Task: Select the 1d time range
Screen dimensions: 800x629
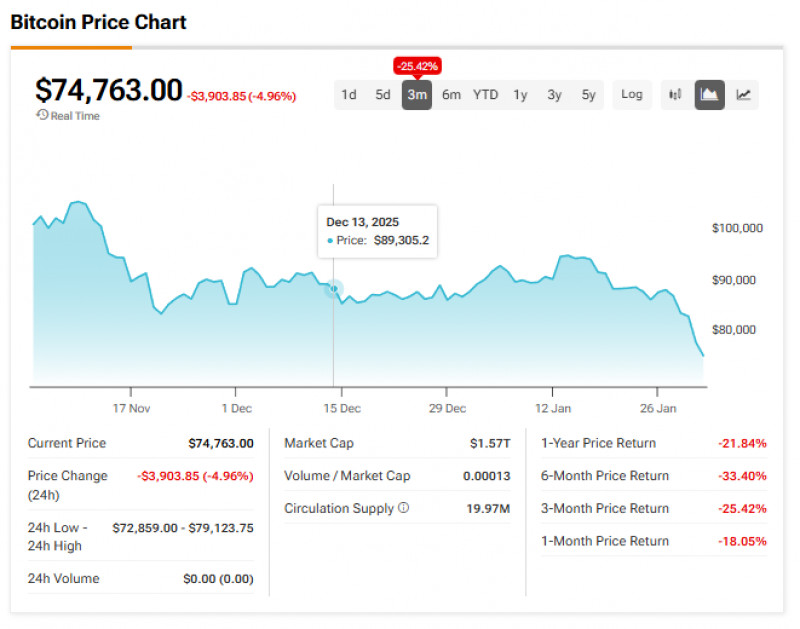Action: pos(349,95)
